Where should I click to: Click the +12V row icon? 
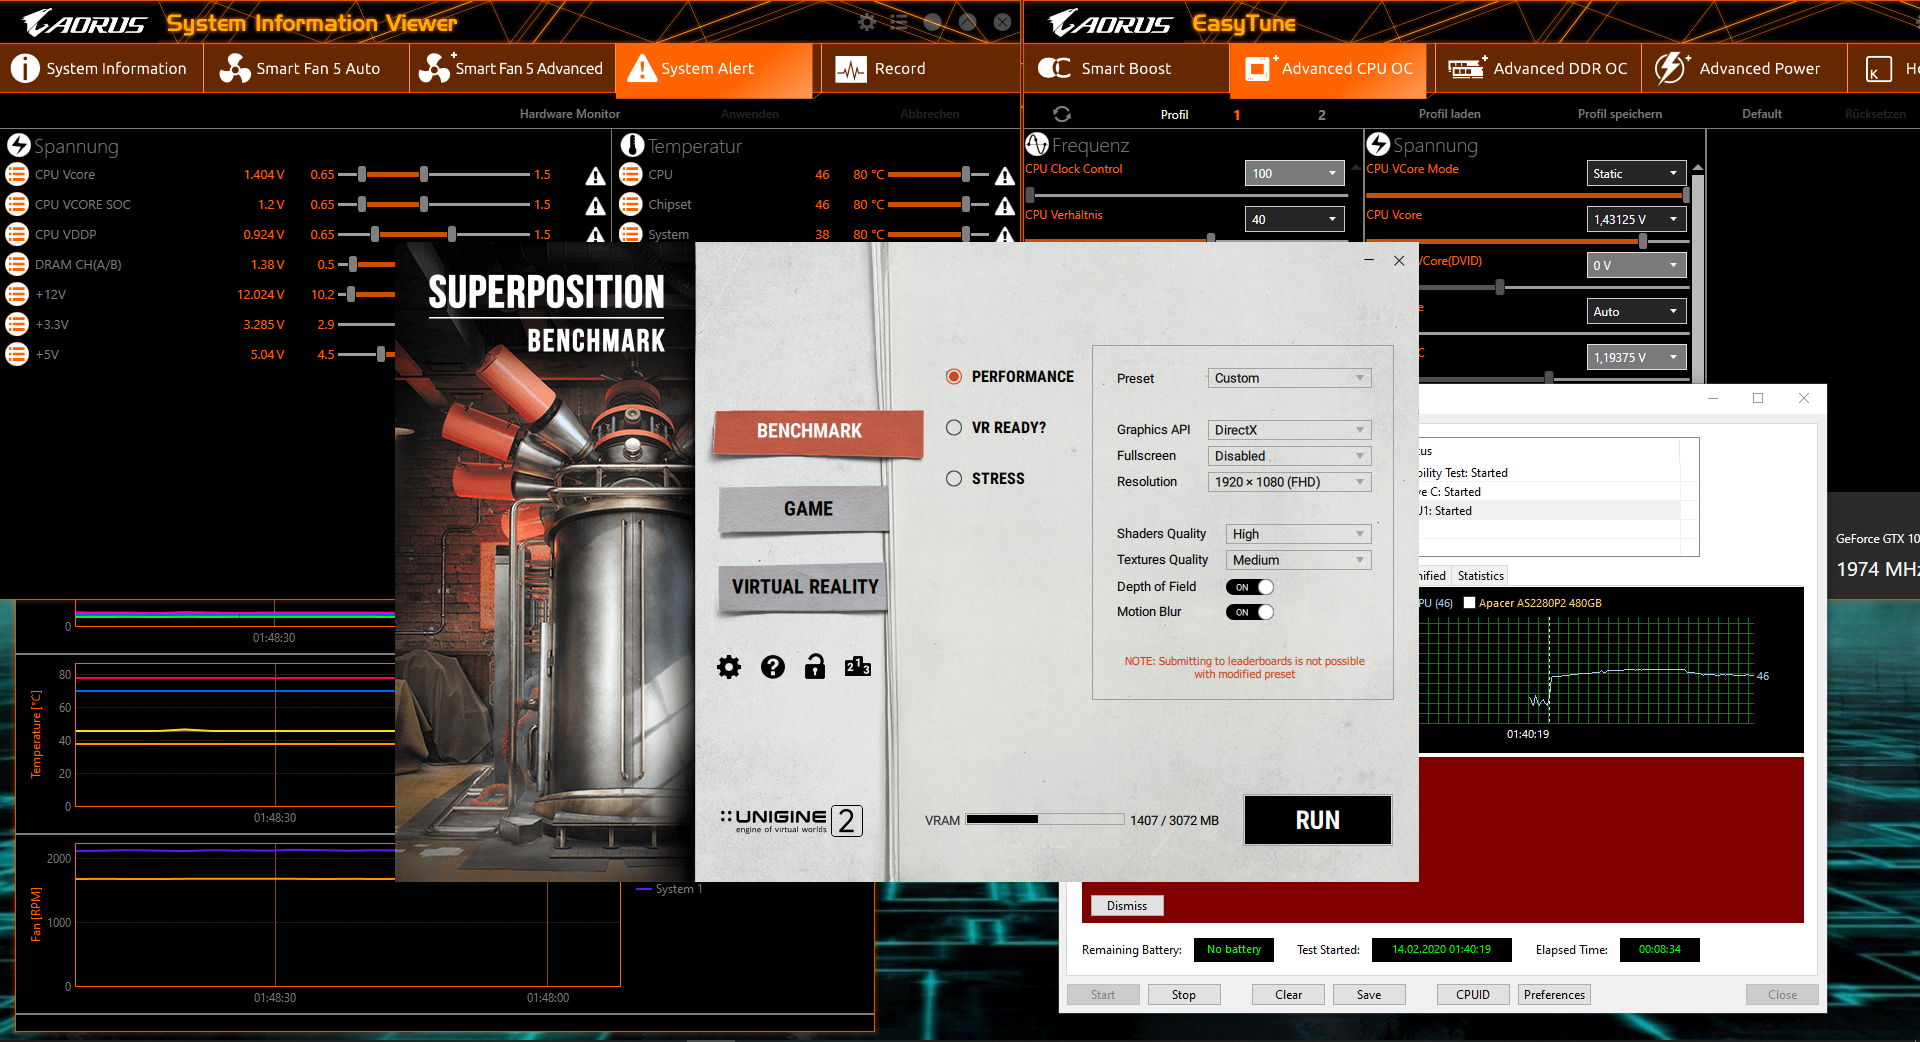(17, 294)
